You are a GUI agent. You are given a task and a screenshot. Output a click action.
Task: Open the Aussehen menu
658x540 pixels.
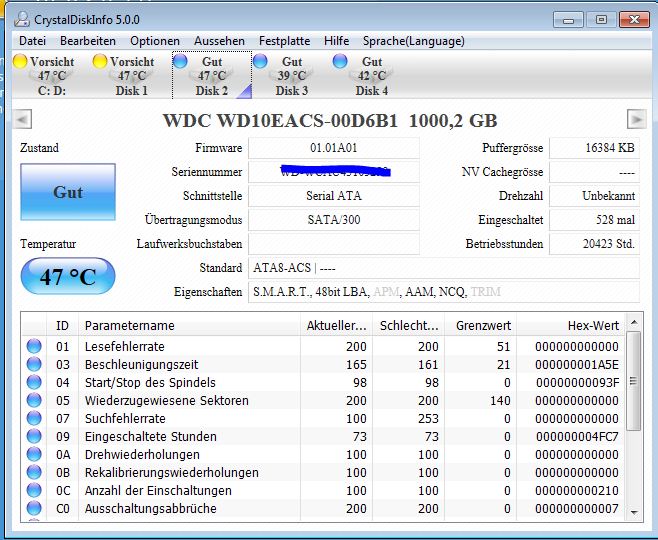(219, 41)
